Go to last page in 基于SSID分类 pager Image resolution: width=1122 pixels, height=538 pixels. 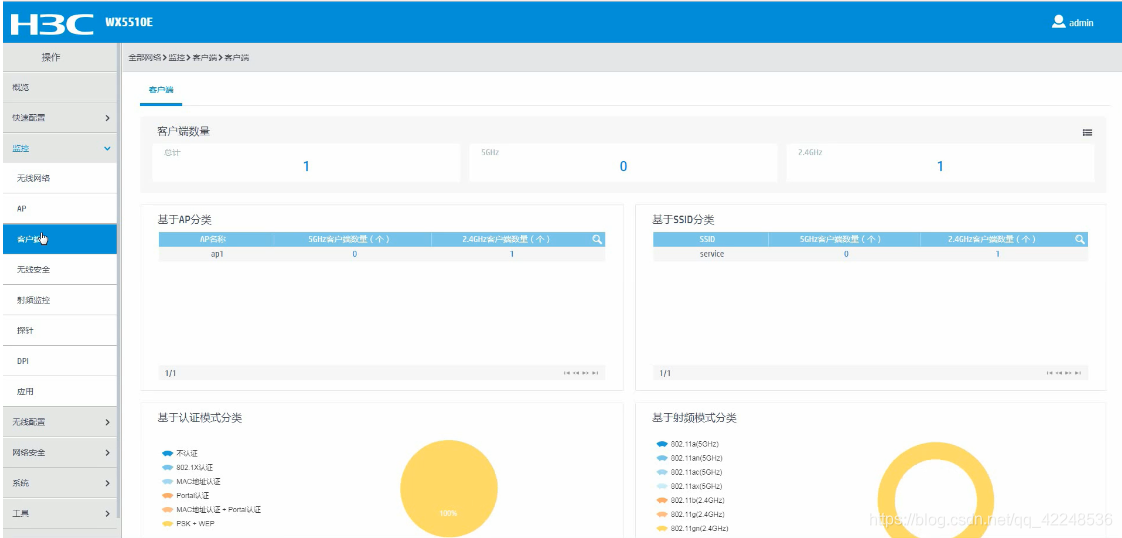(x=1078, y=373)
